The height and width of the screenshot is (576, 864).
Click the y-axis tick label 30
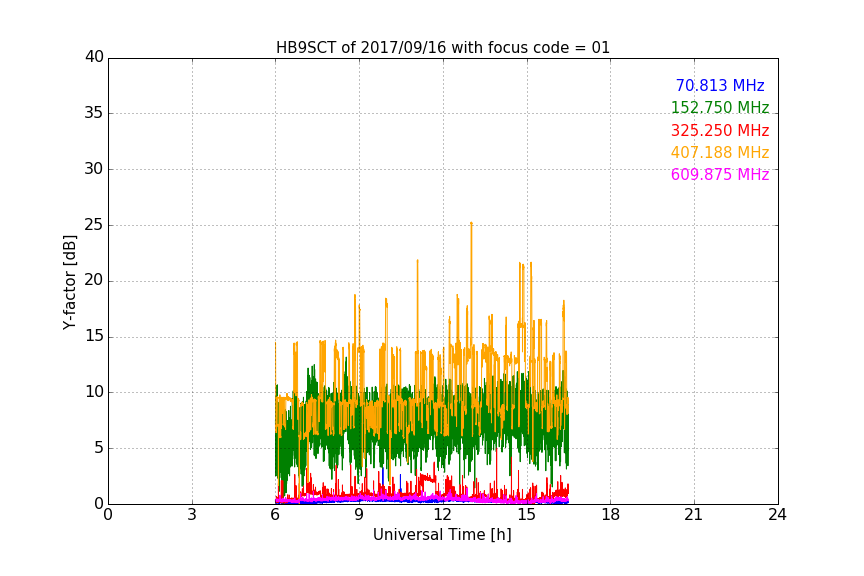point(94,169)
